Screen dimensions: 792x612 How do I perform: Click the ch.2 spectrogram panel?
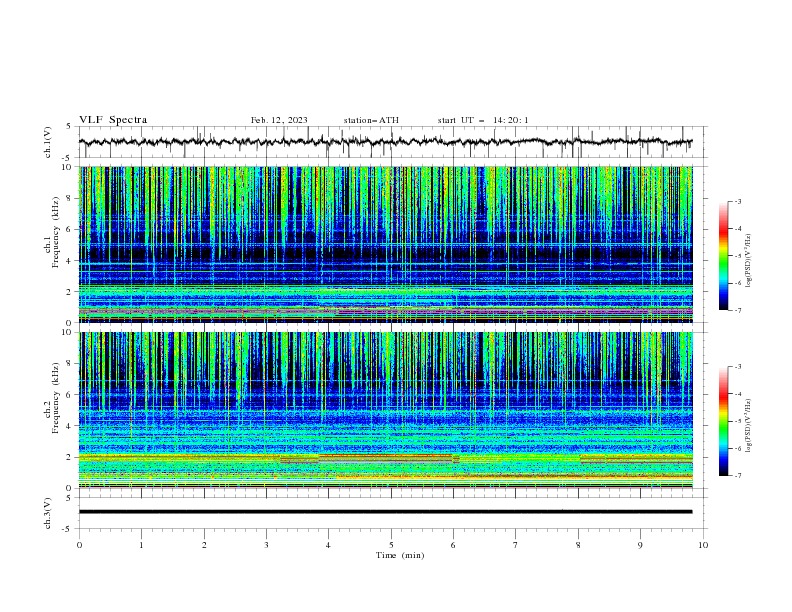click(385, 410)
